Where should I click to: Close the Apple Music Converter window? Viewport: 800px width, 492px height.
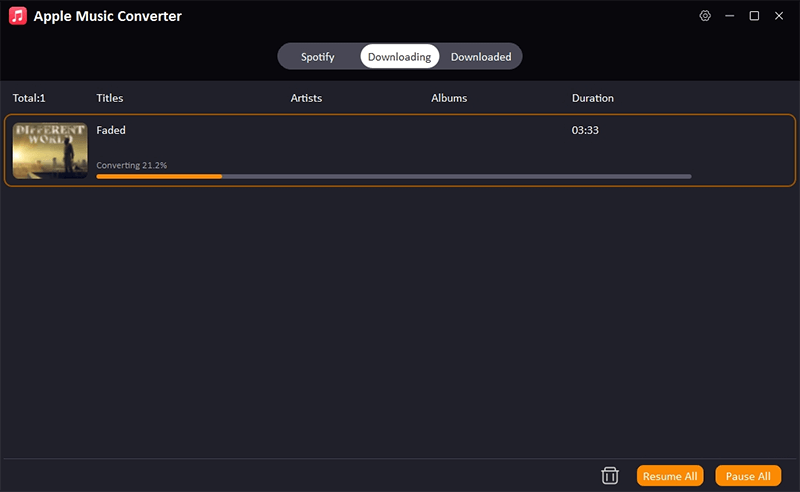[779, 16]
